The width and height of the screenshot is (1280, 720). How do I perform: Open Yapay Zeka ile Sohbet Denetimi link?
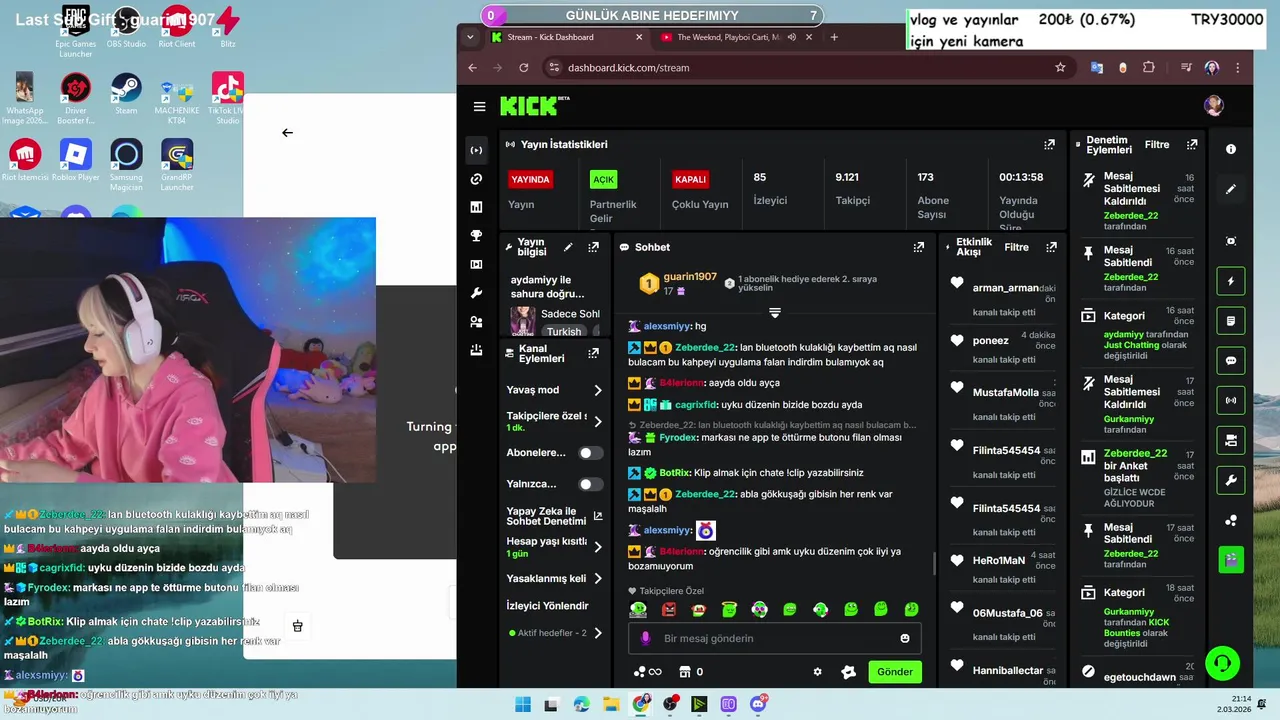pyautogui.click(x=555, y=516)
